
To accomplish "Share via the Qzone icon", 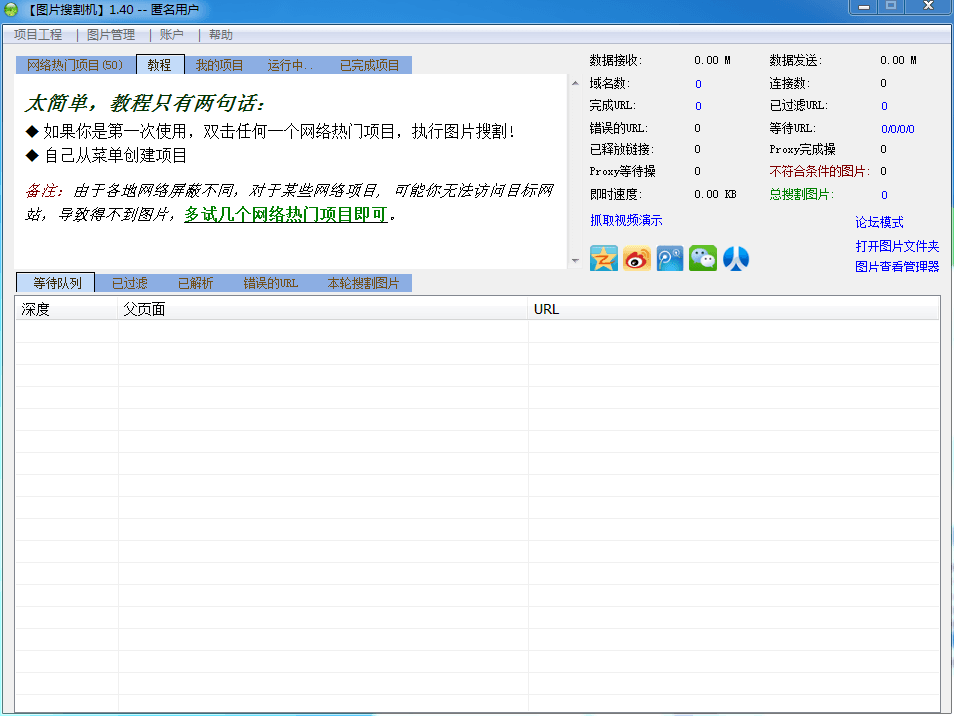I will pos(603,258).
